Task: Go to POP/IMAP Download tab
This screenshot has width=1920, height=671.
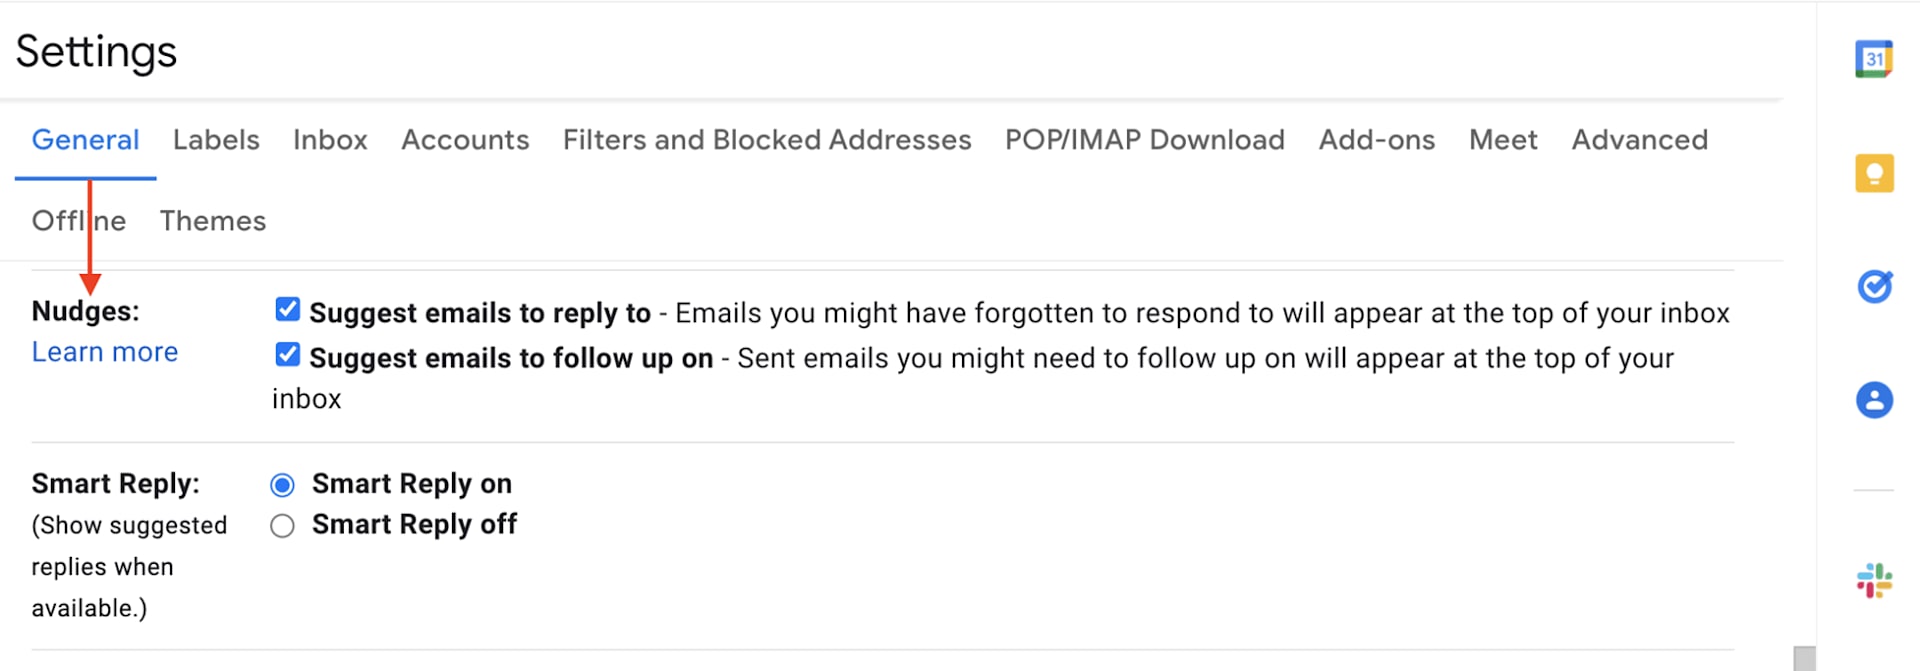Action: click(1144, 140)
